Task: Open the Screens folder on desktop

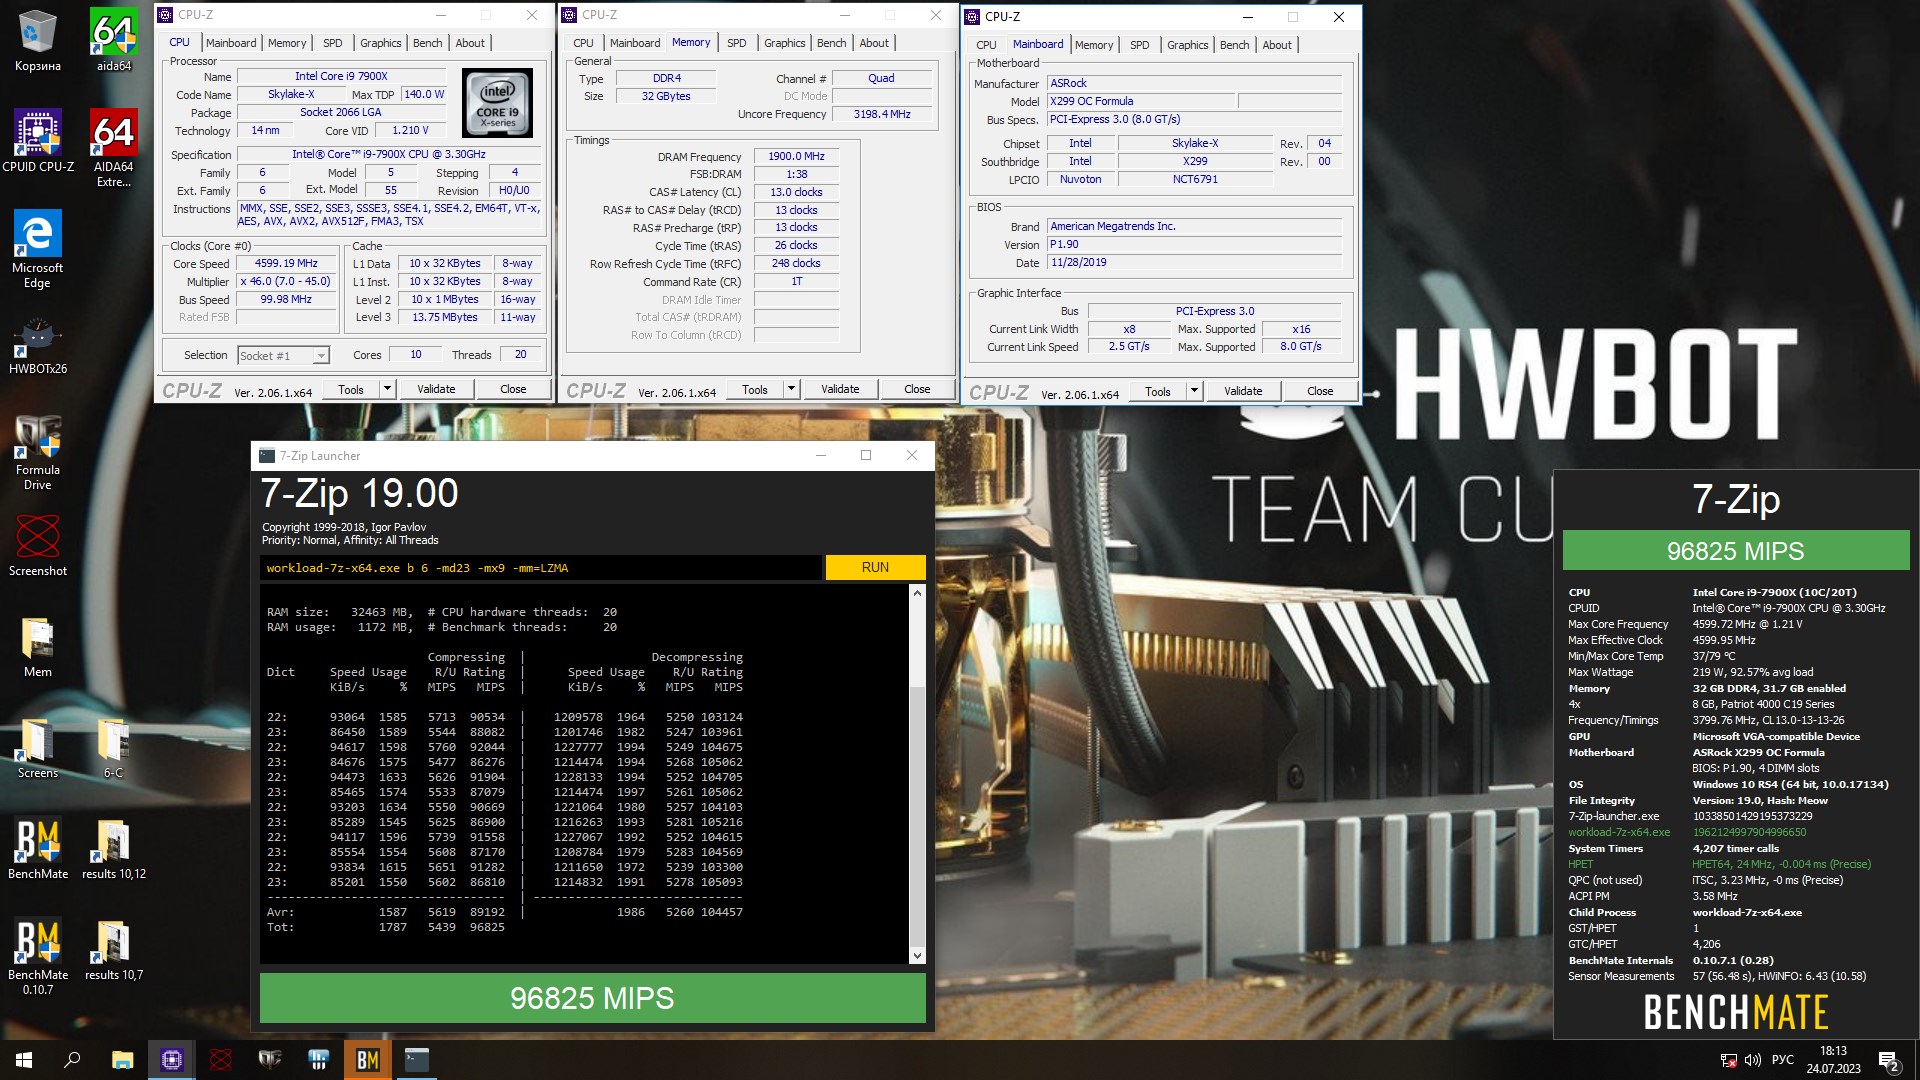Action: coord(38,748)
